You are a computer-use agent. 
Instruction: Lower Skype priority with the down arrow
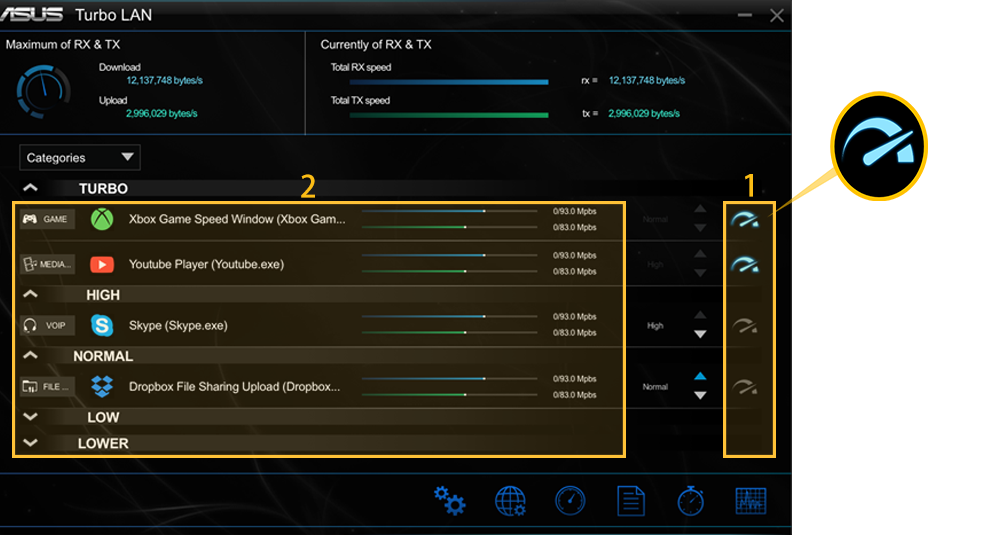[x=700, y=335]
